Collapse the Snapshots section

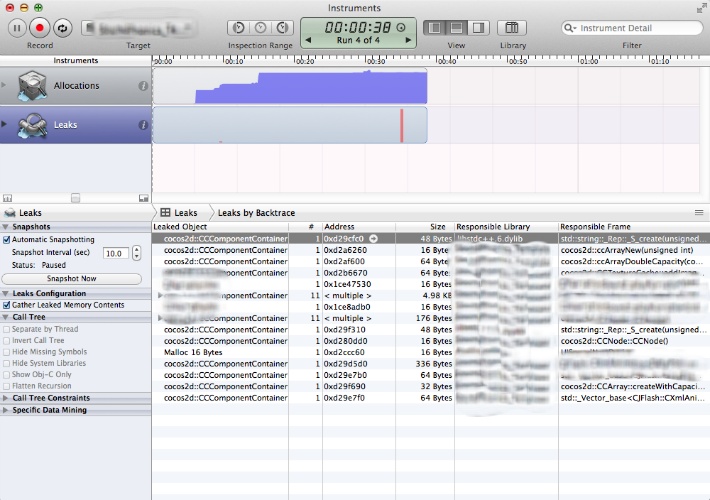point(7,227)
